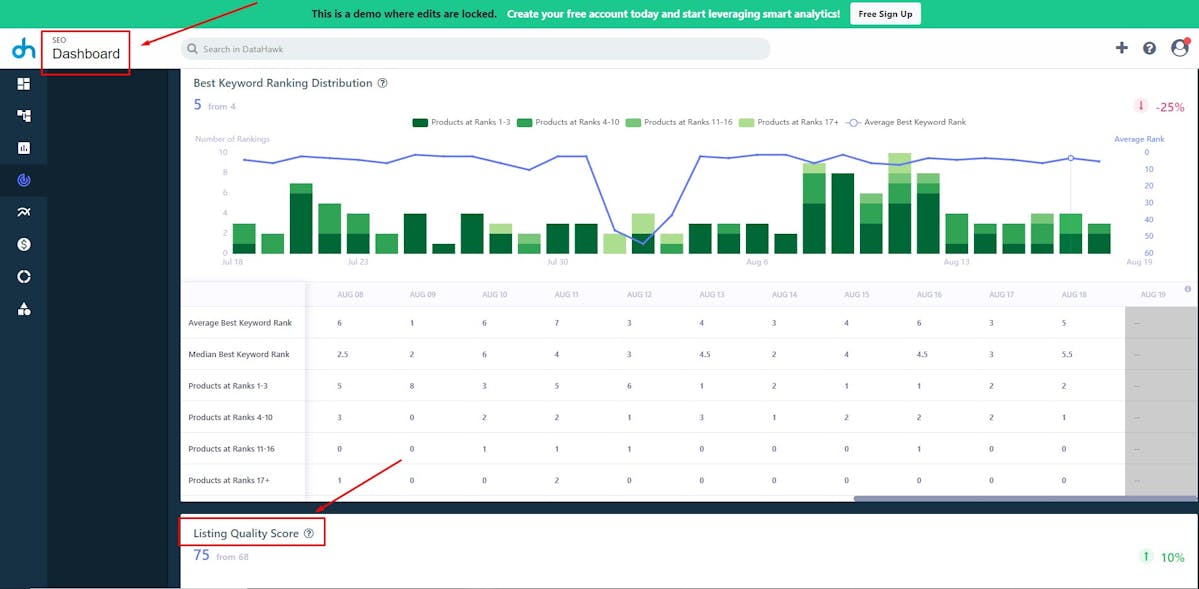Screen dimensions: 1199x589
Task: Toggle Products at Ranks 1-3 legend series
Action: [461, 122]
